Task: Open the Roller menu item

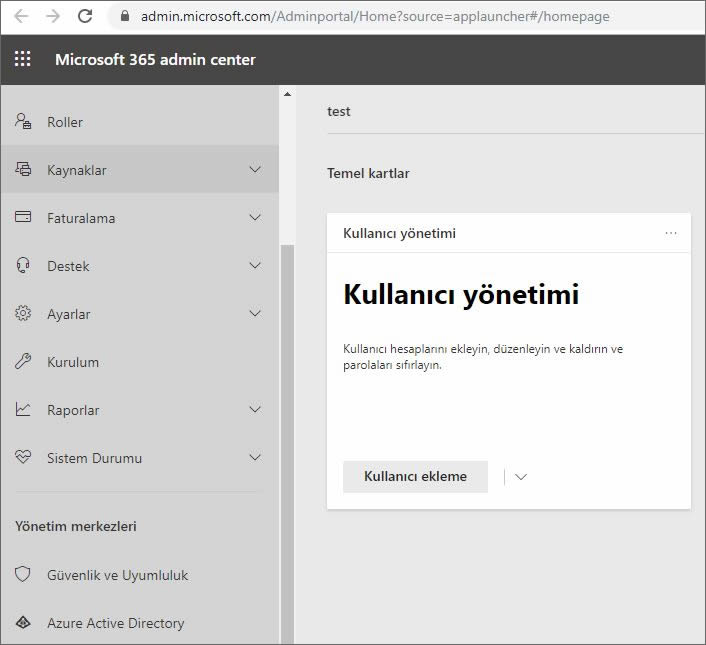Action: 140,122
